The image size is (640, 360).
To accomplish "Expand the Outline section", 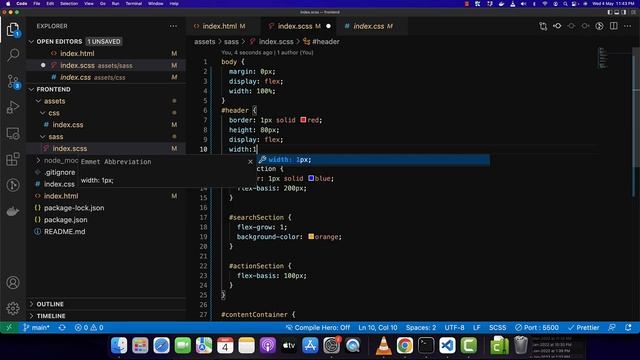I will pyautogui.click(x=31, y=304).
